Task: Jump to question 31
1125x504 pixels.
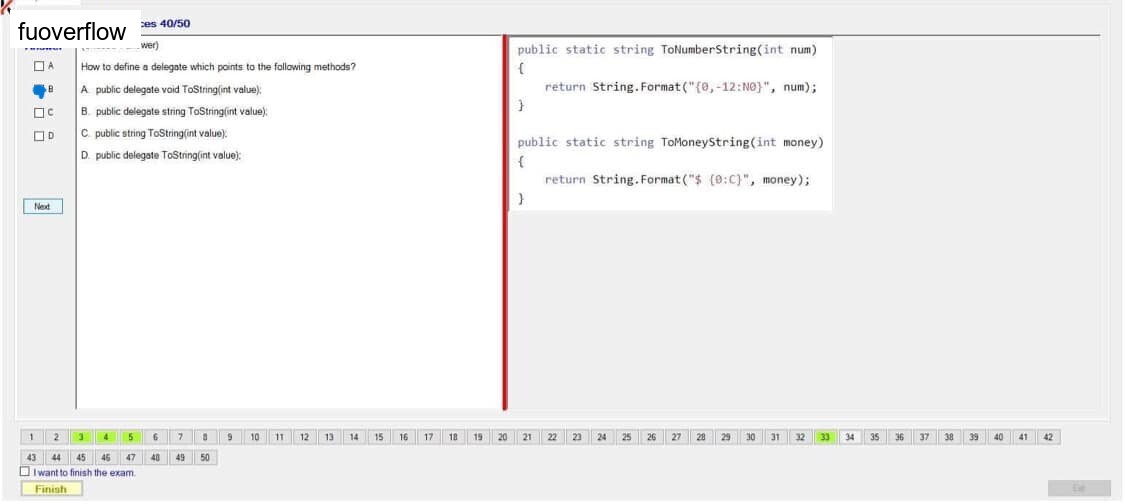Action: pyautogui.click(x=776, y=437)
